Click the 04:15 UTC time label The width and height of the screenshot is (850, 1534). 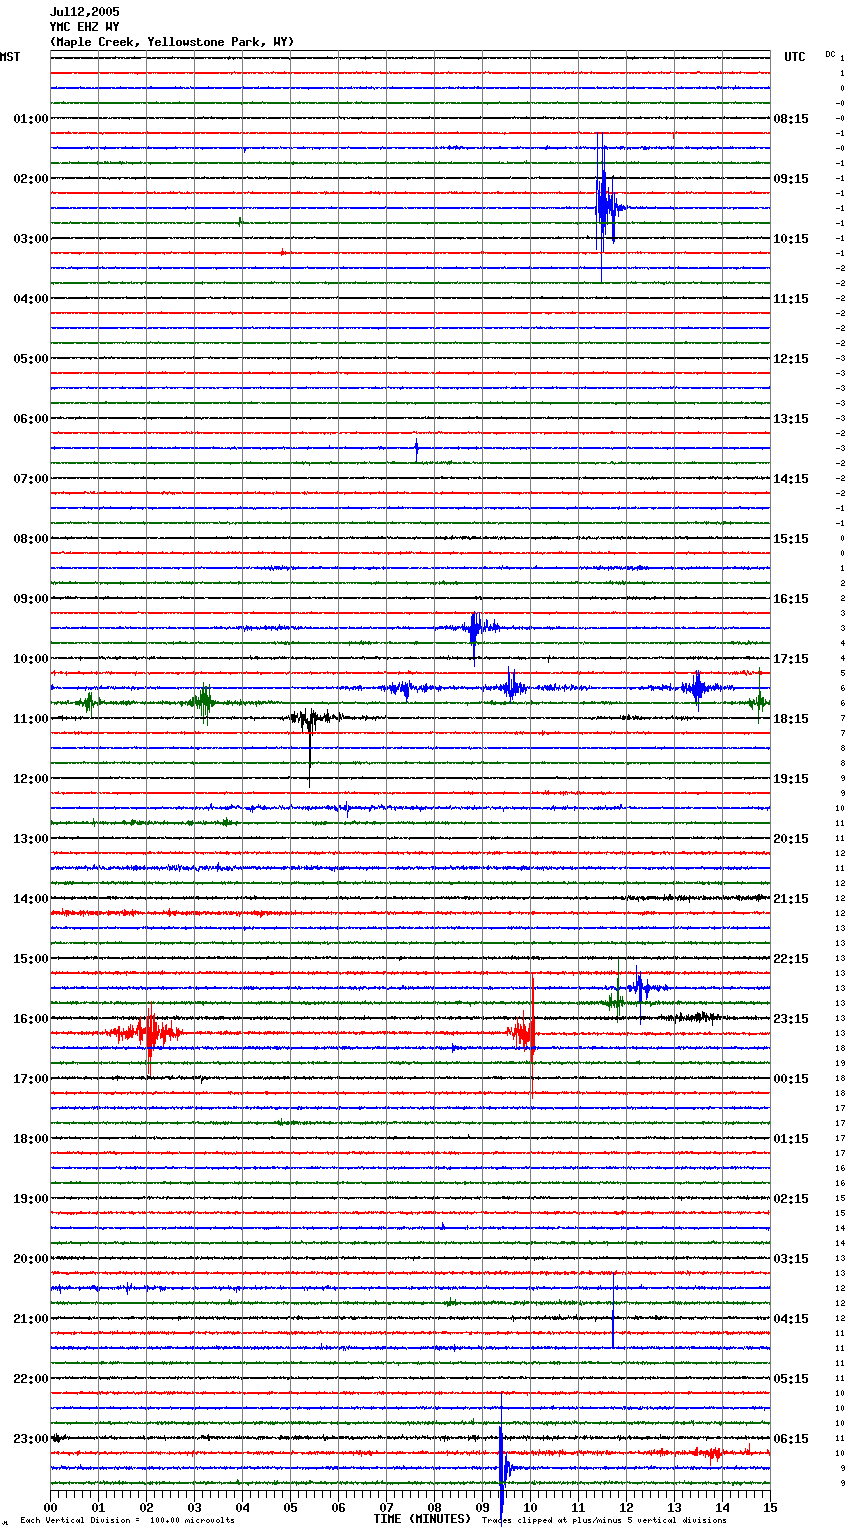791,1319
